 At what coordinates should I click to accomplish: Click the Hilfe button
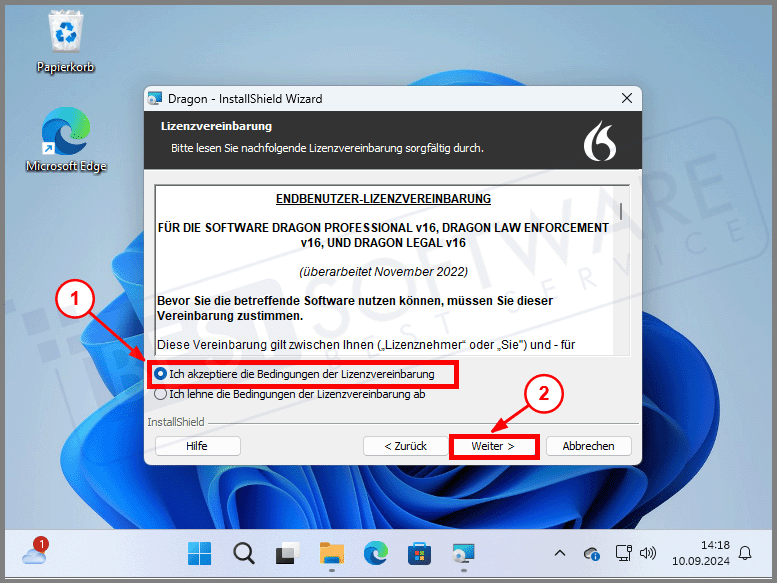tap(198, 446)
